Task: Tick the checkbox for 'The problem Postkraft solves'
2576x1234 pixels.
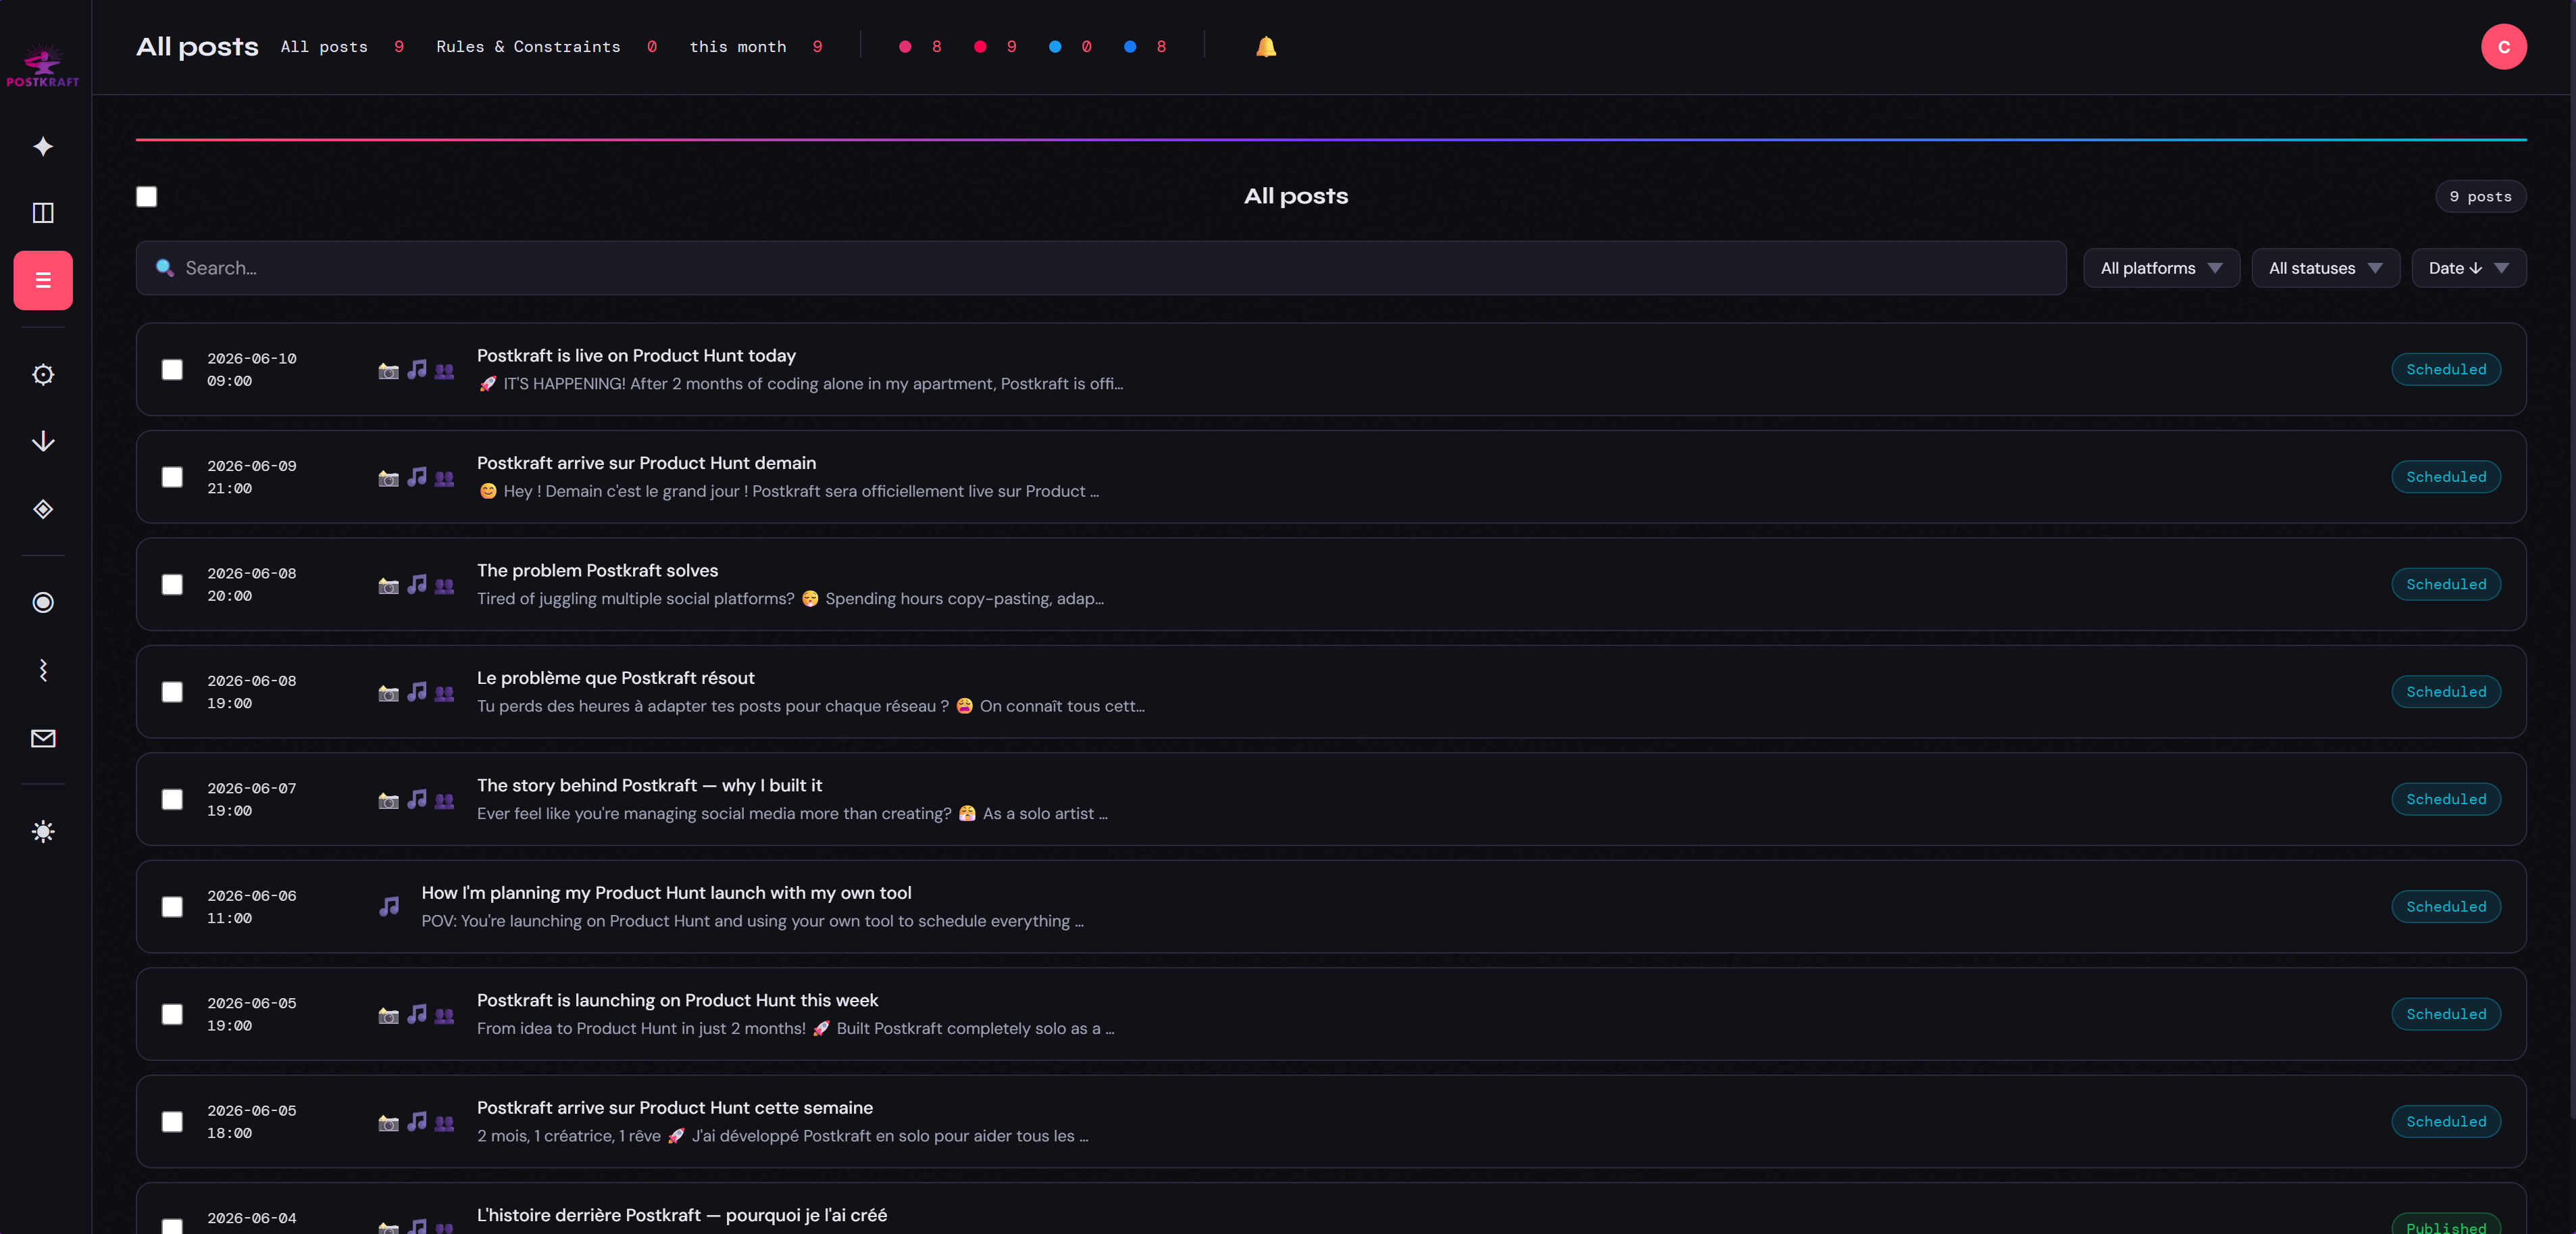Action: point(172,584)
